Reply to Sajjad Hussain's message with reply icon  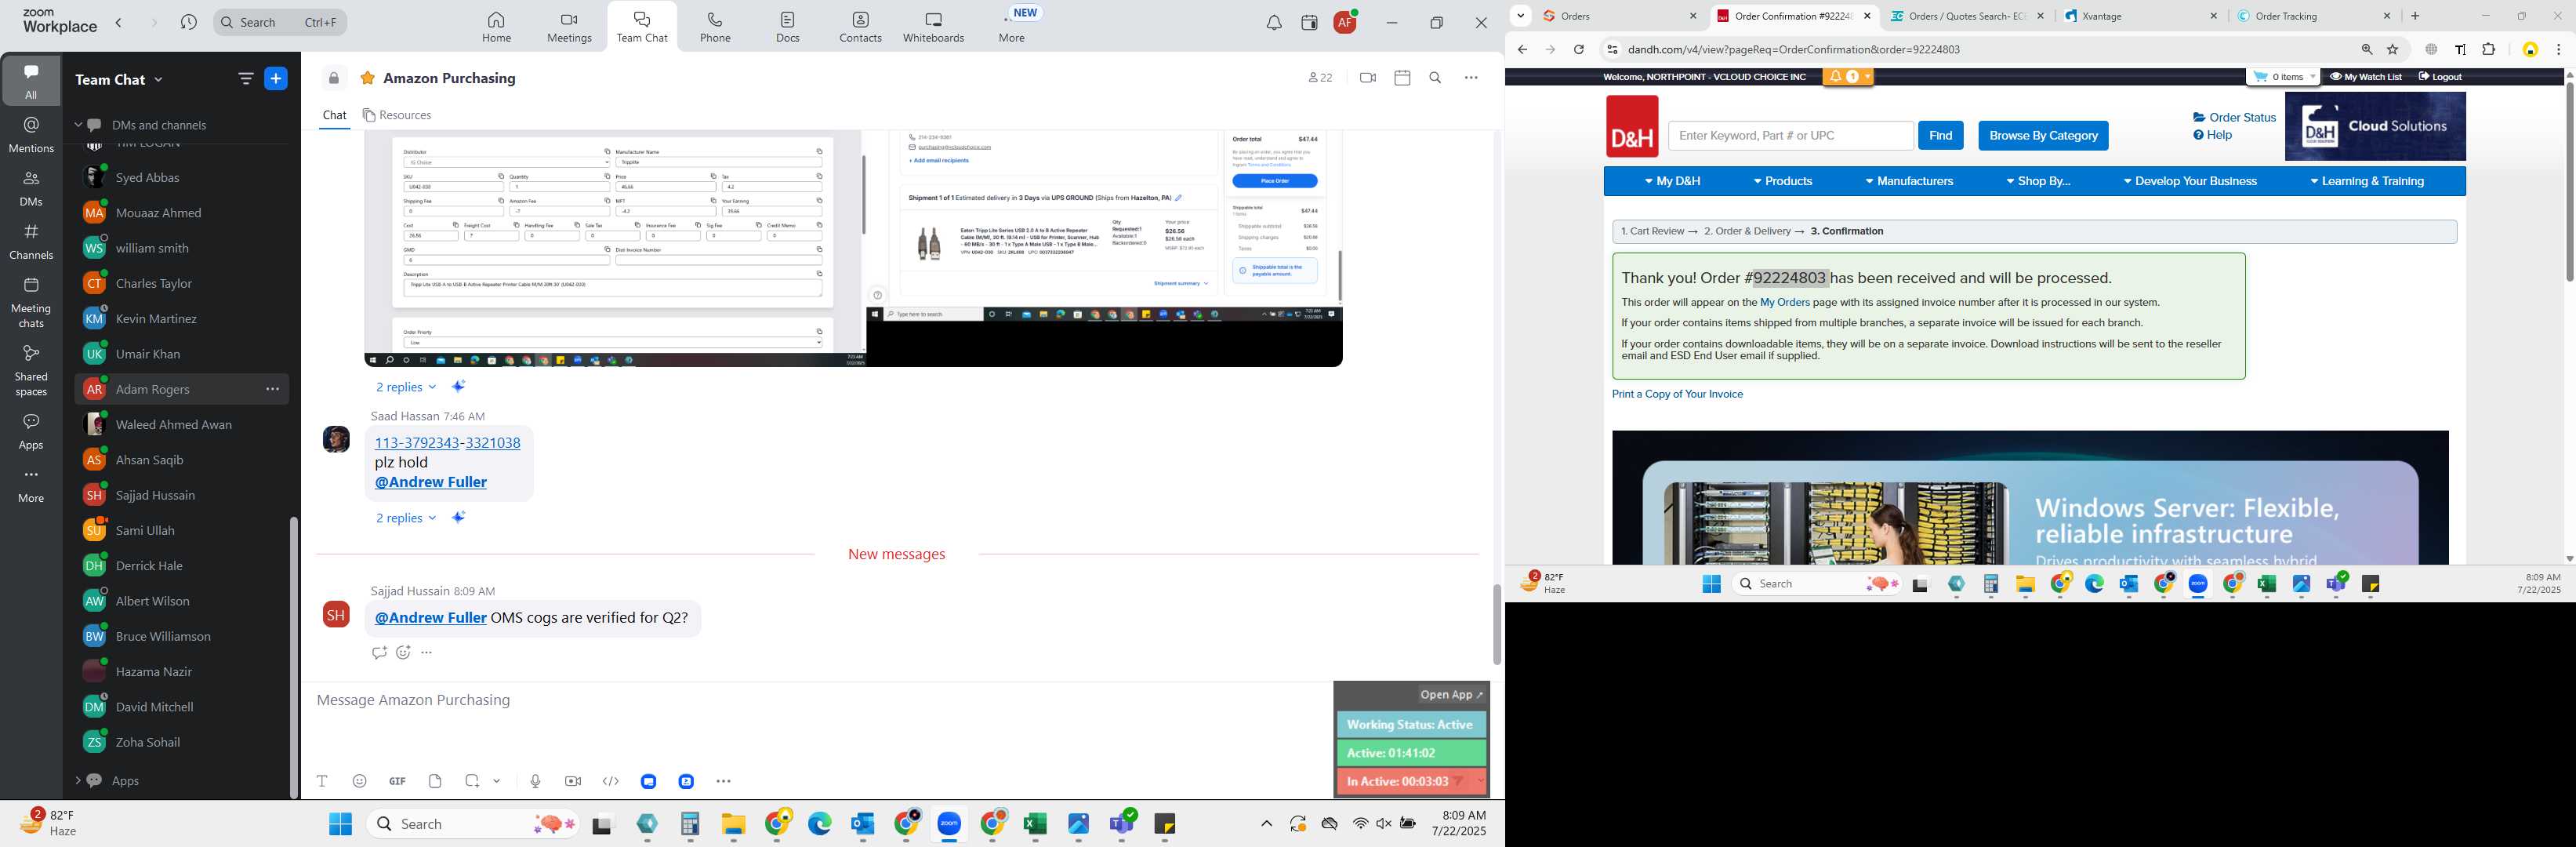[x=378, y=653]
